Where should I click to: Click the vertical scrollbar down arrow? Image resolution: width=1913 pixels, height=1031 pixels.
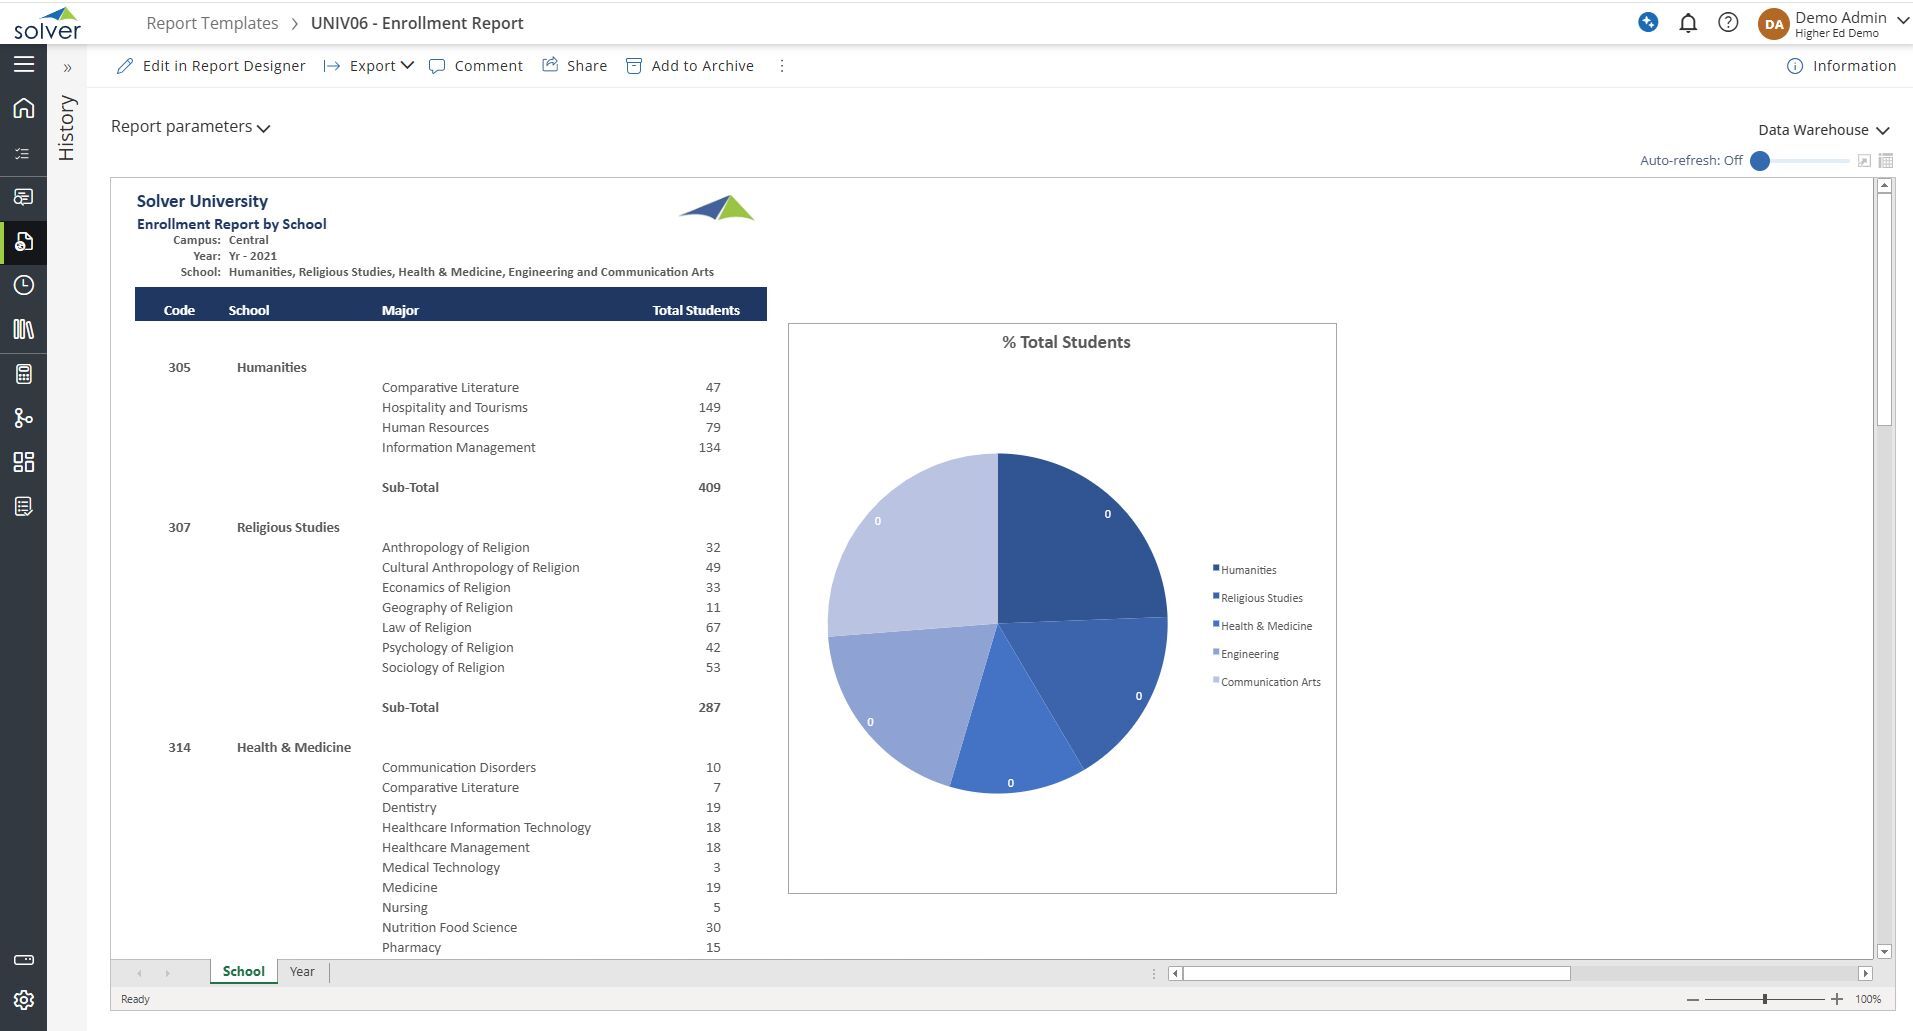(x=1884, y=952)
